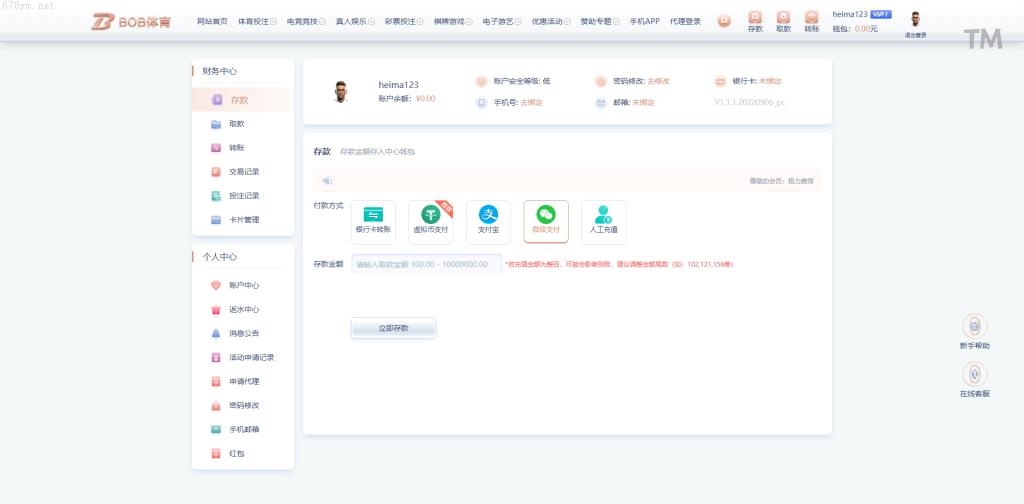Expand the 体育投注 navigation dropdown

click(257, 21)
